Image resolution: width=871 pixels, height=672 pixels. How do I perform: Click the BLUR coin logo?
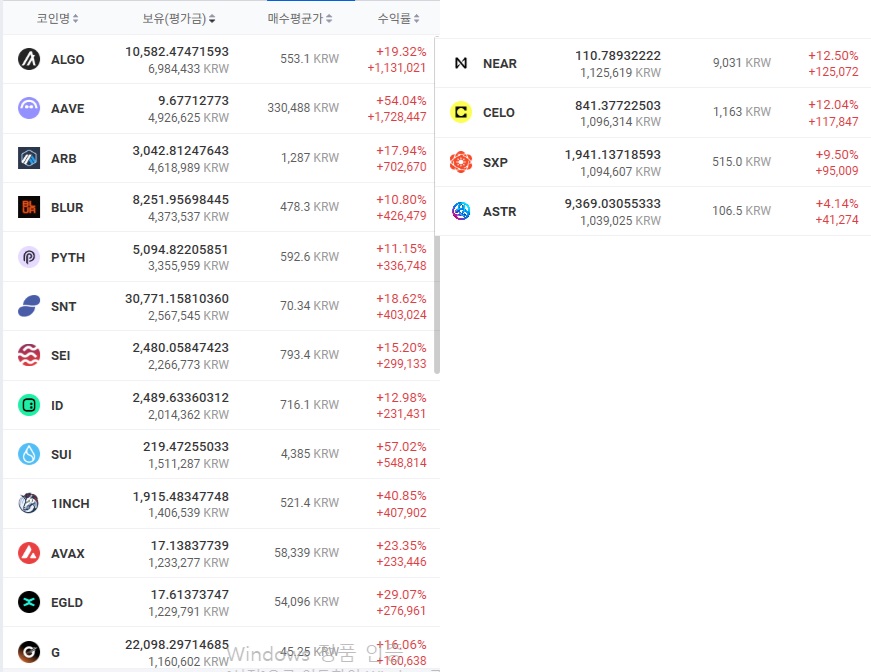[29, 207]
